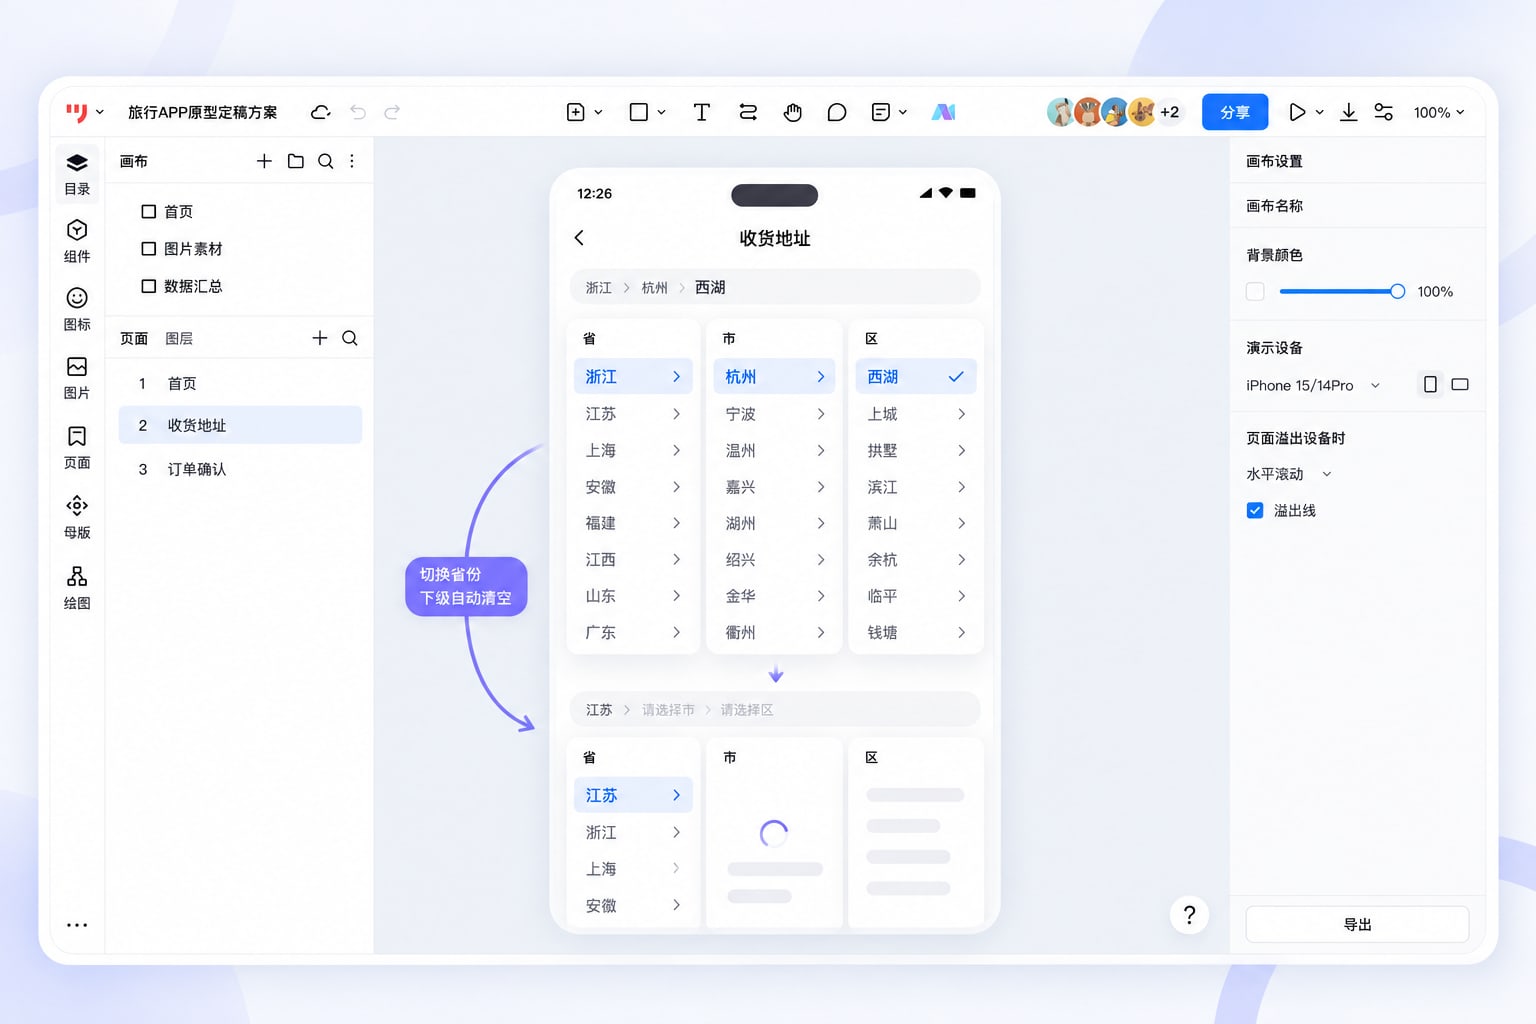Create a new folder in 画布 panel
1536x1024 pixels.
[x=296, y=161]
